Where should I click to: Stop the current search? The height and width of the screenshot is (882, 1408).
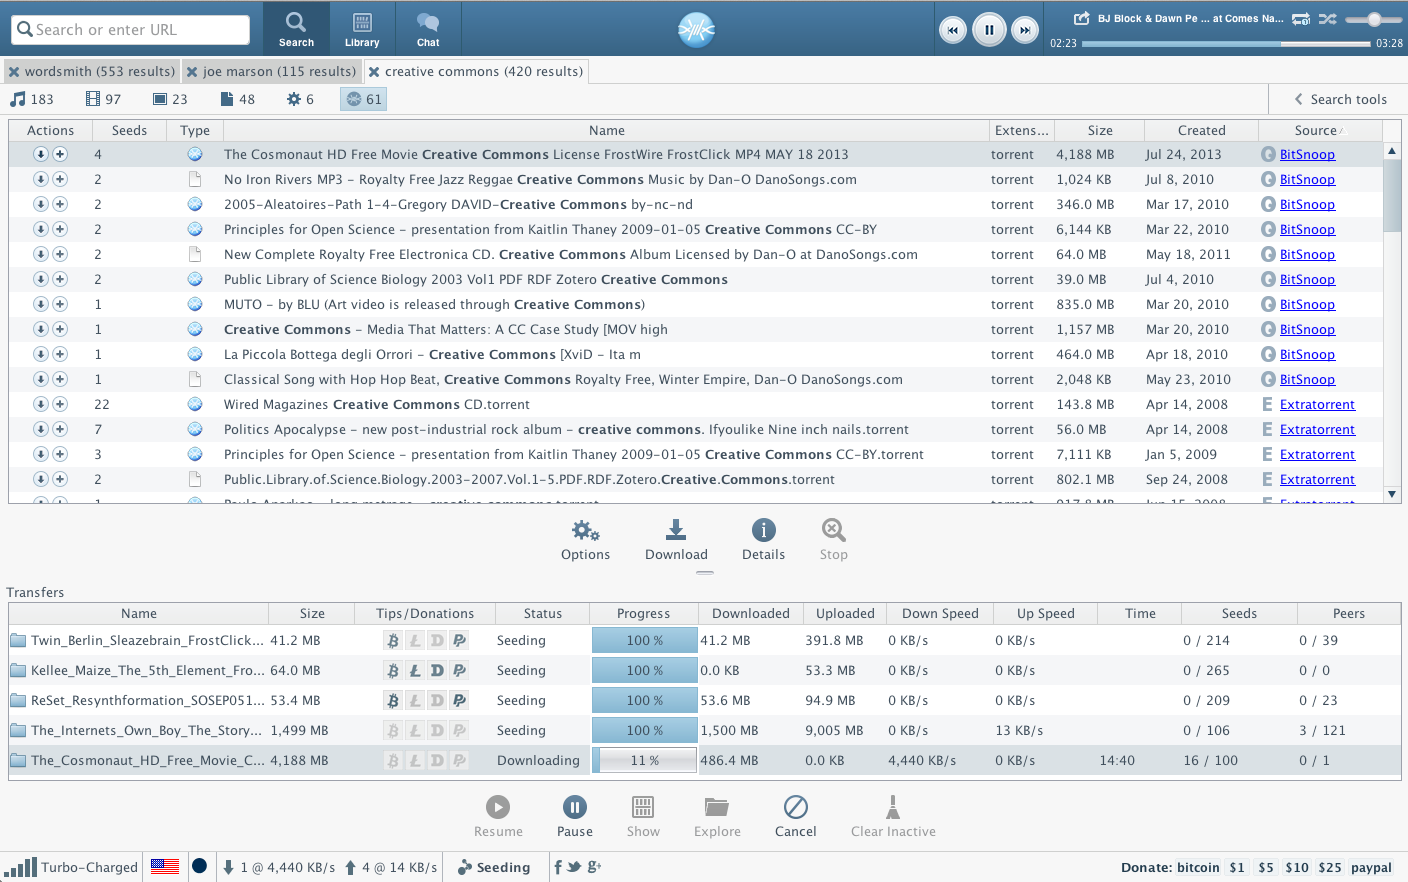click(x=833, y=540)
